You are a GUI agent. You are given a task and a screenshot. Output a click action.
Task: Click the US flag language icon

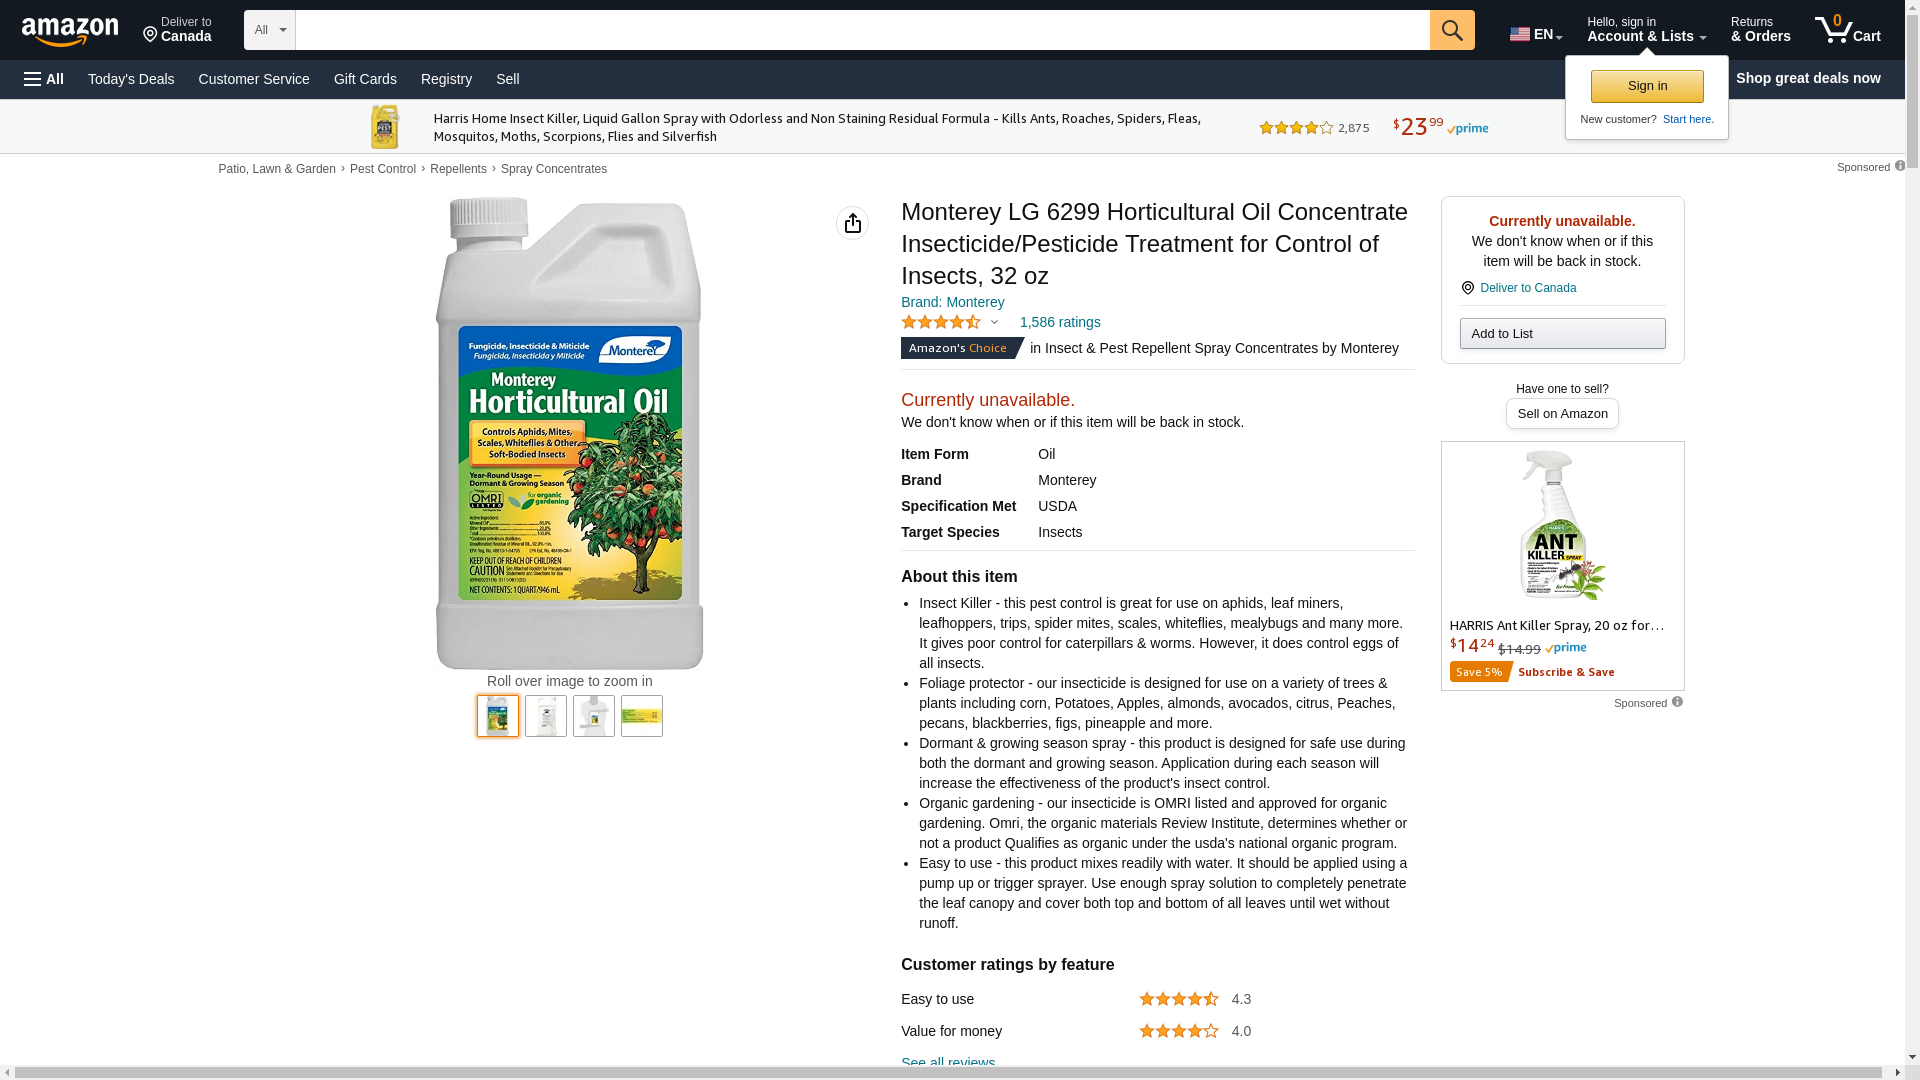tap(1520, 34)
